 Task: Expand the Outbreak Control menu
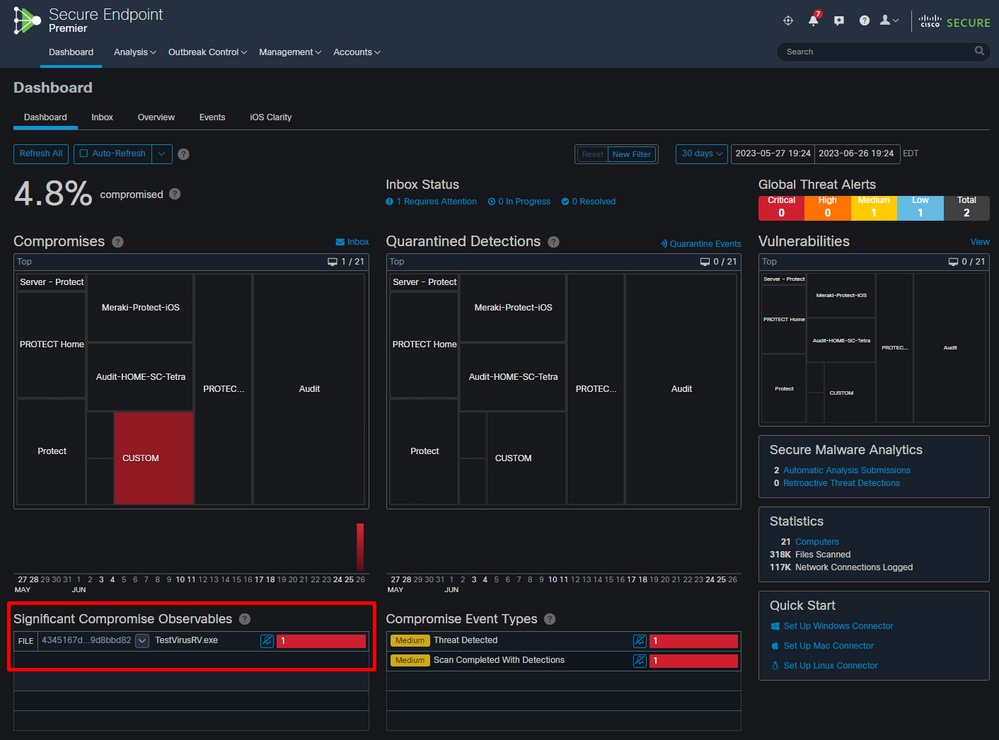207,52
